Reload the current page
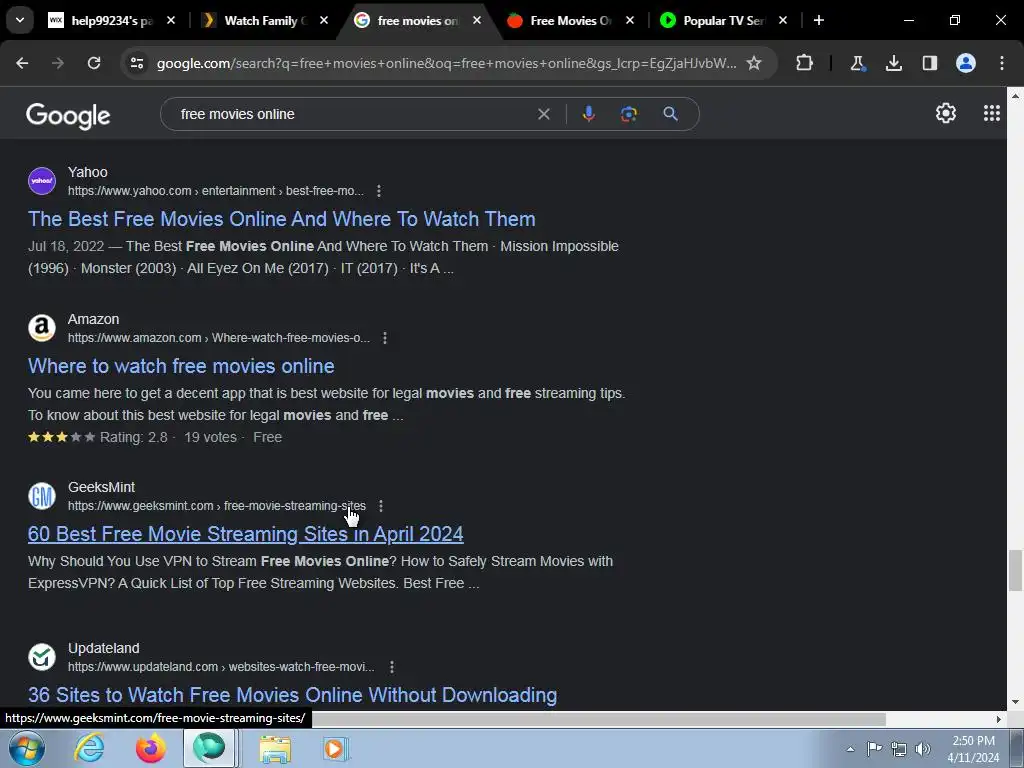This screenshot has height=768, width=1024. click(94, 63)
